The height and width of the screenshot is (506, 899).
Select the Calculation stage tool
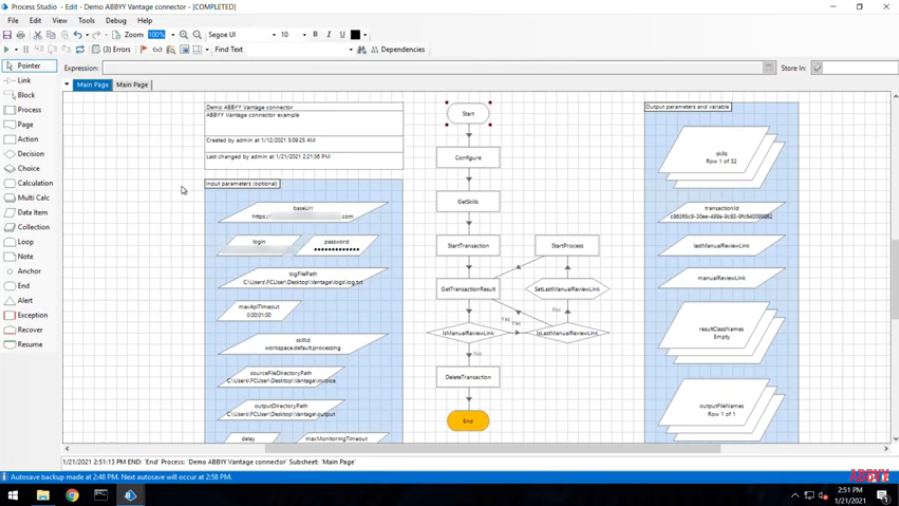point(29,183)
